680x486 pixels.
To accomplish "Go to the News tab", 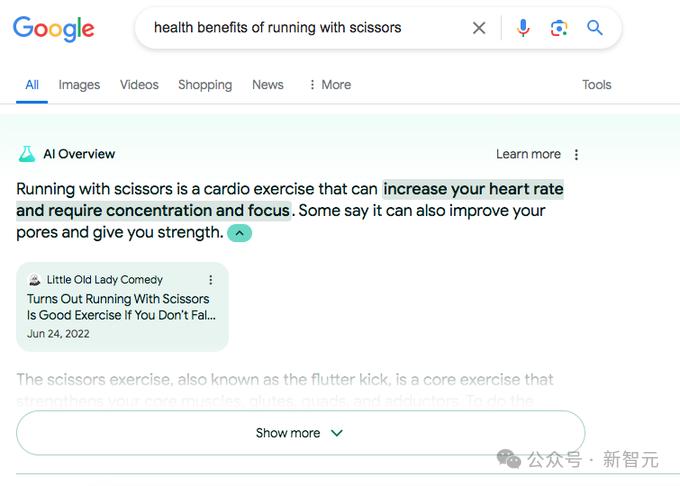I will pyautogui.click(x=268, y=85).
